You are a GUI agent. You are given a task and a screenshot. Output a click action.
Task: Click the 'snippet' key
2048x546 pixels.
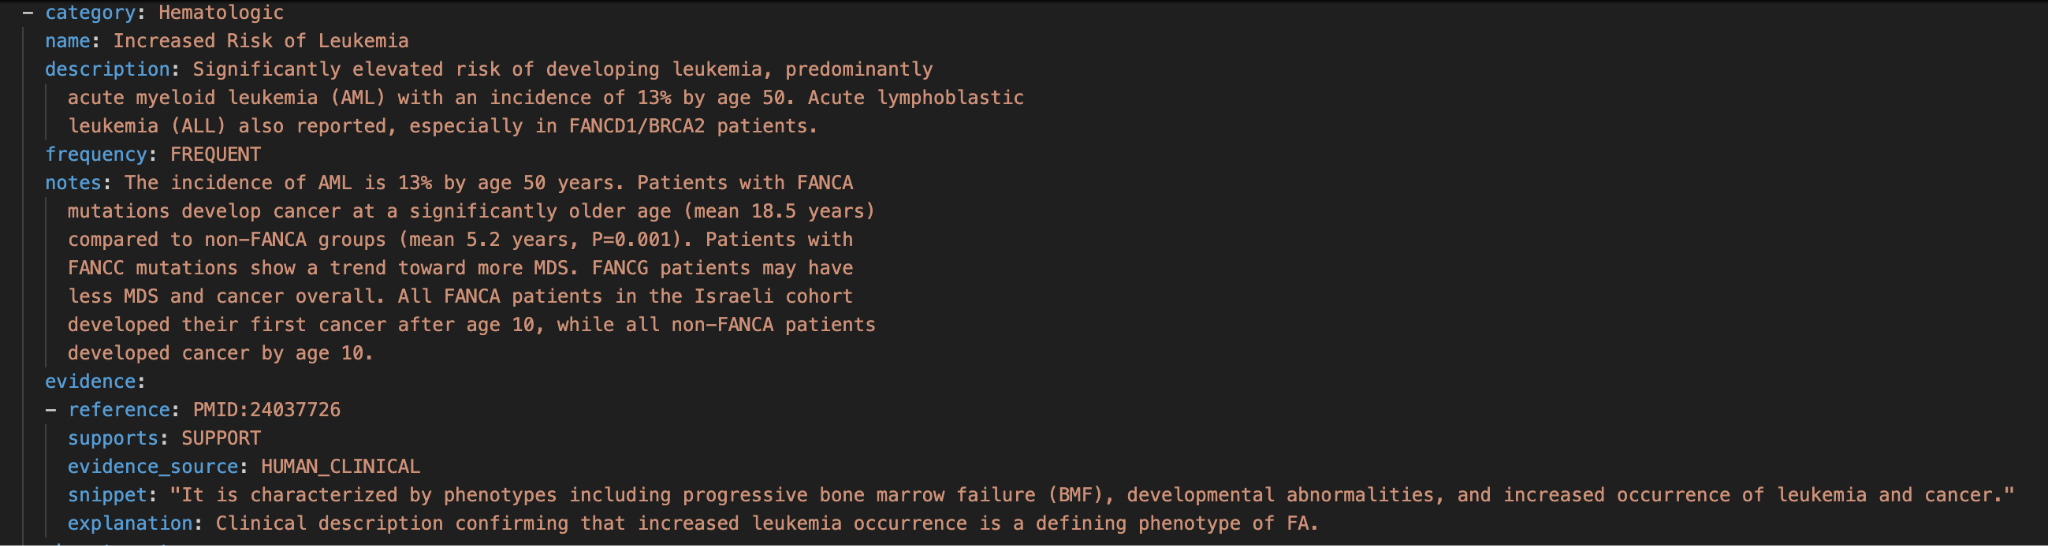pyautogui.click(x=107, y=495)
